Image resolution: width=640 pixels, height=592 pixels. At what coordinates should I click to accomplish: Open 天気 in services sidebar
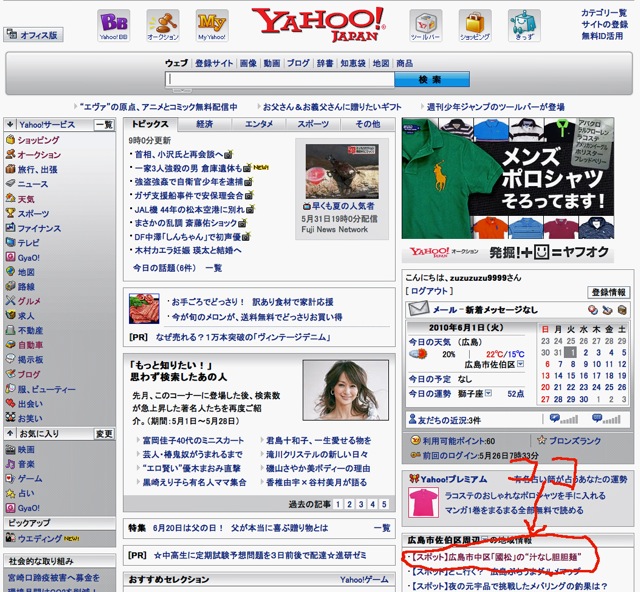[x=26, y=199]
